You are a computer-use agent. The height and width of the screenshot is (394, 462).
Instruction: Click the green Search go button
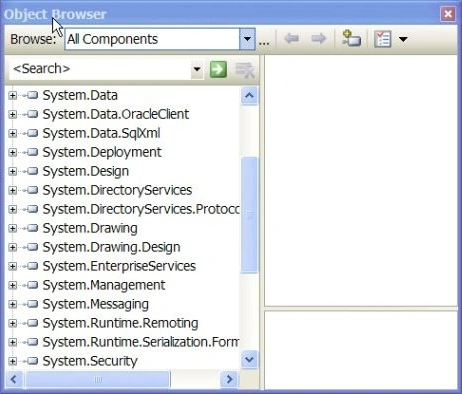tap(218, 69)
